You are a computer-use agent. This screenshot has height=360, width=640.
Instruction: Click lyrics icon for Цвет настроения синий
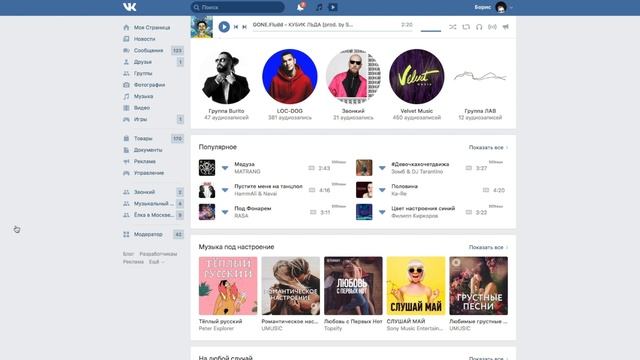pos(469,212)
